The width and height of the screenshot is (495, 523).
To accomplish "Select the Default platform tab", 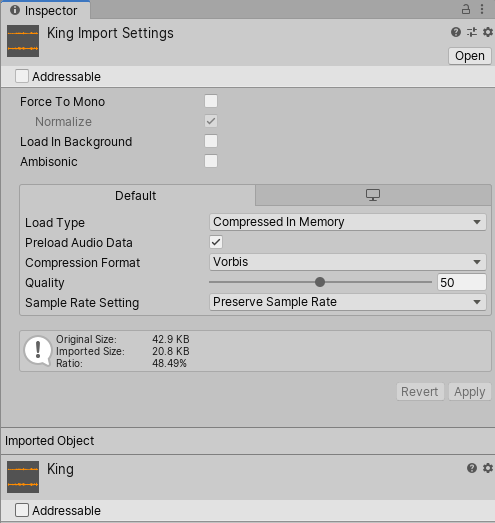I will coord(137,195).
